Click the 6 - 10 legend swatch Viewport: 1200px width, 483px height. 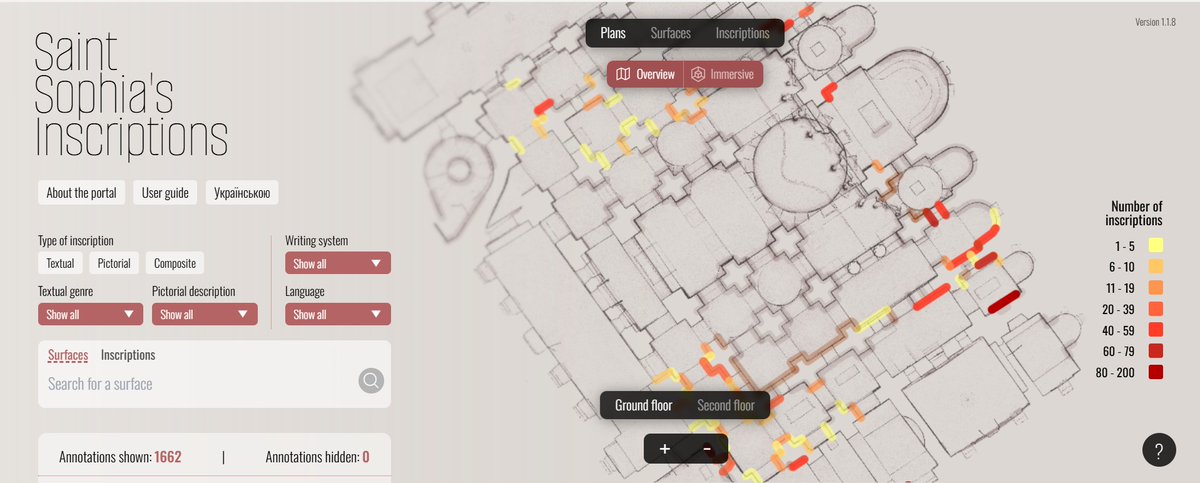tap(1156, 266)
